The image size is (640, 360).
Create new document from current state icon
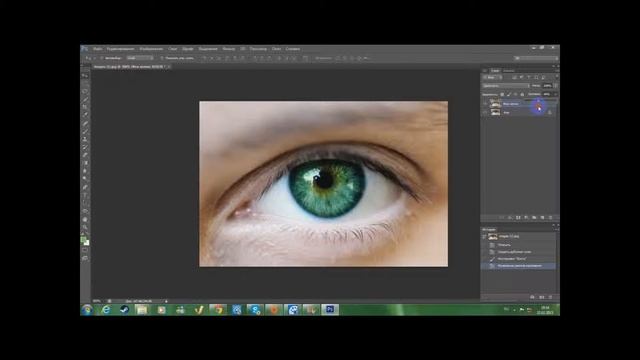(532, 297)
